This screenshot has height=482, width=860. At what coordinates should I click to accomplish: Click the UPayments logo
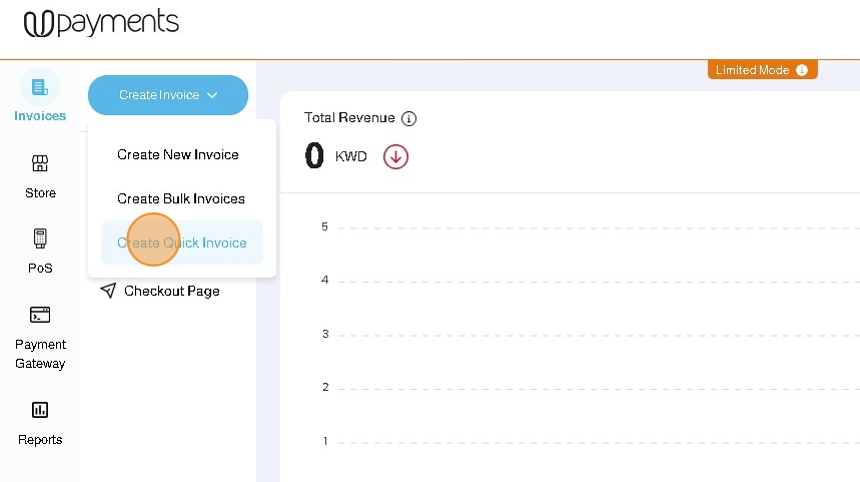(101, 23)
